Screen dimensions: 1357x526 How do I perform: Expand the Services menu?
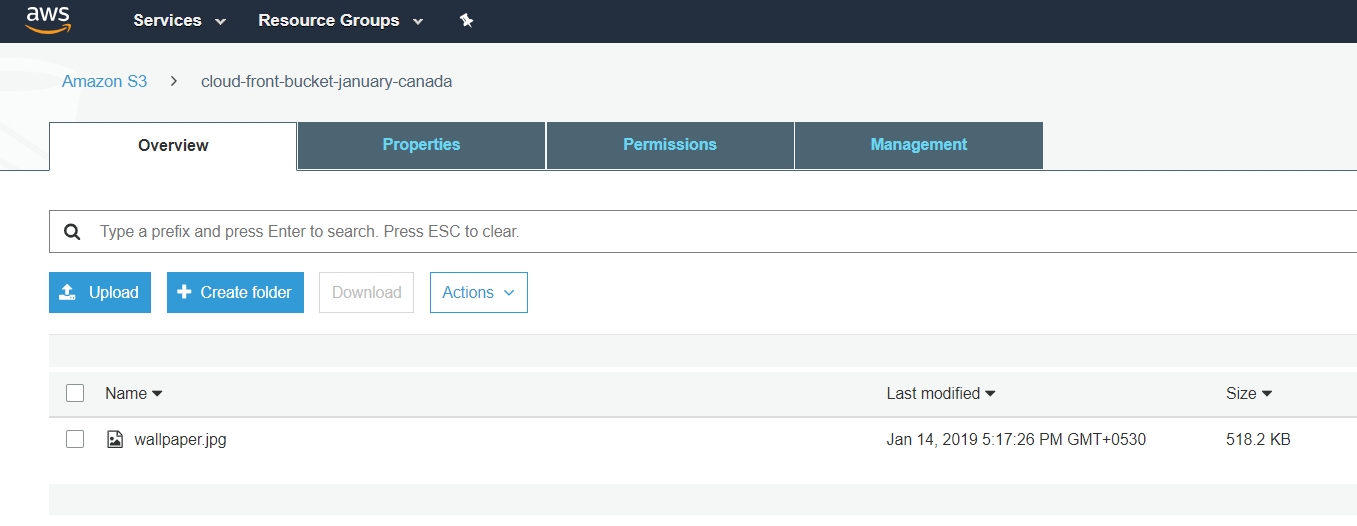click(x=179, y=21)
